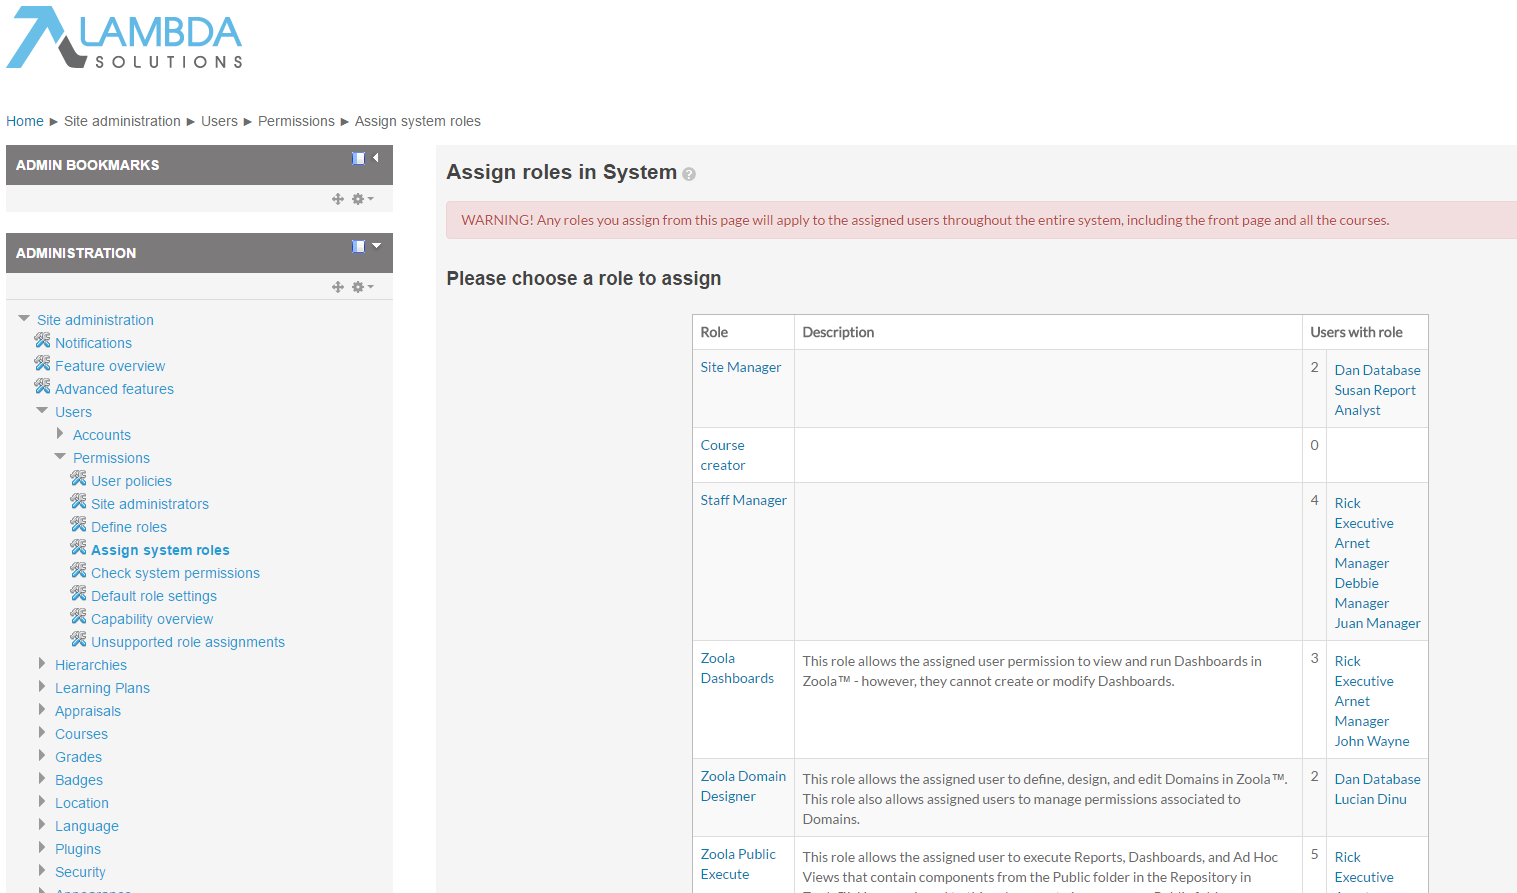Open Check system permissions in sidebar

[x=175, y=573]
